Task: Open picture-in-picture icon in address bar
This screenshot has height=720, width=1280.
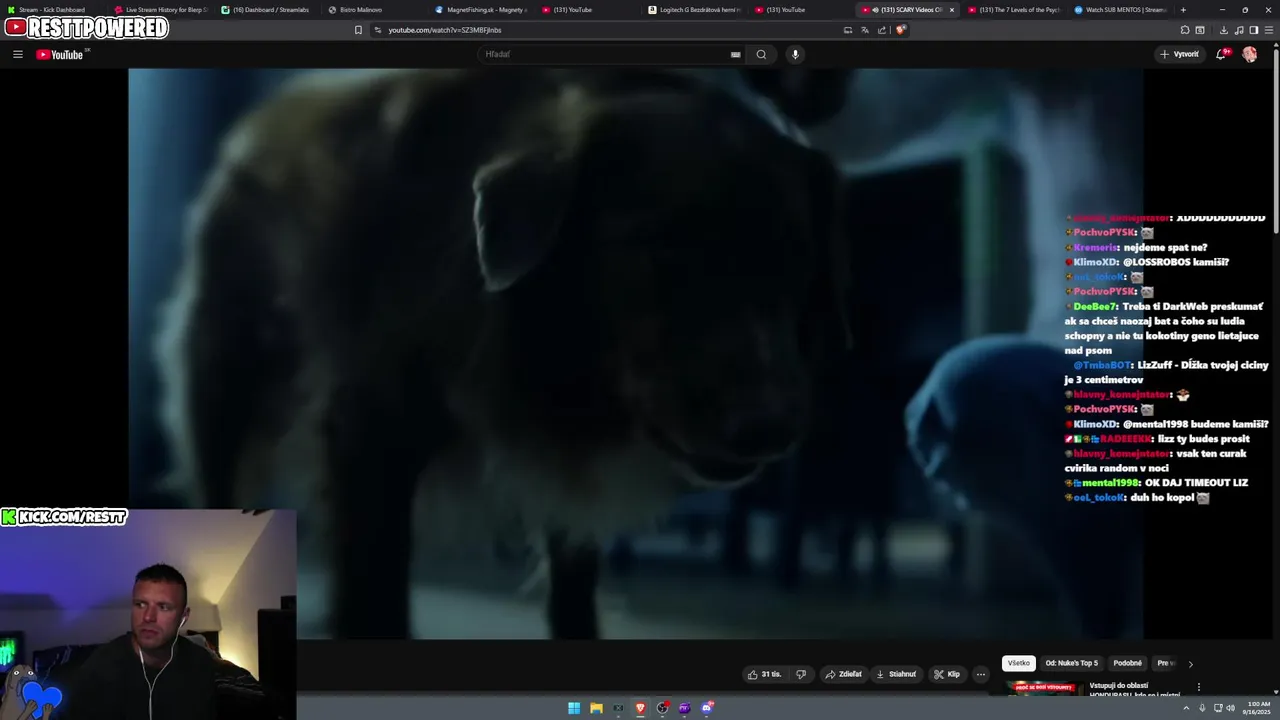Action: (848, 30)
